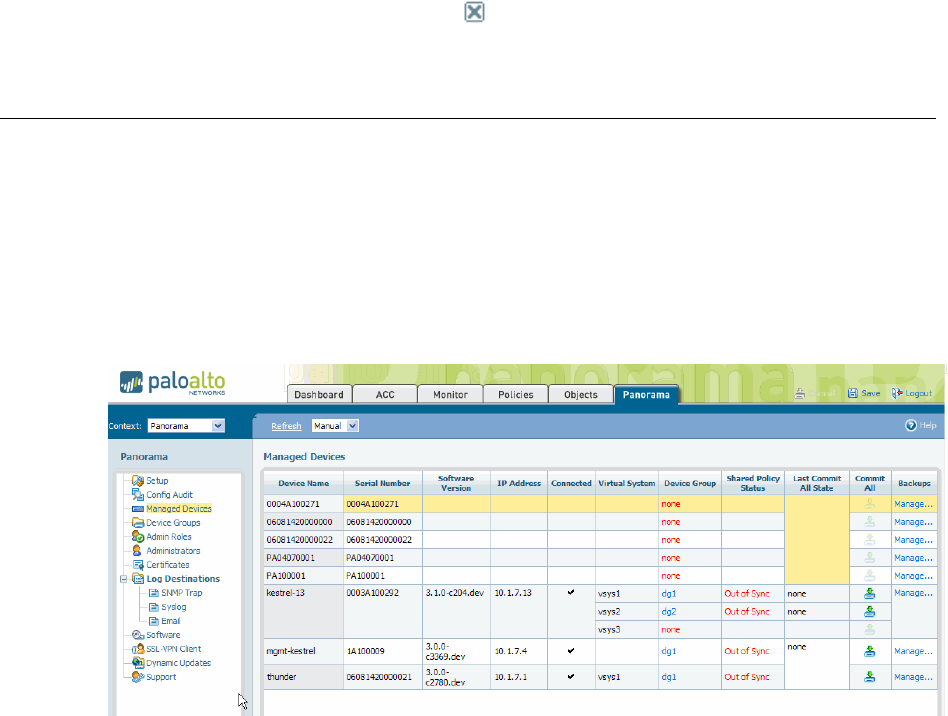Collapse the Log Destinations tree node
948x716 pixels.
[124, 579]
